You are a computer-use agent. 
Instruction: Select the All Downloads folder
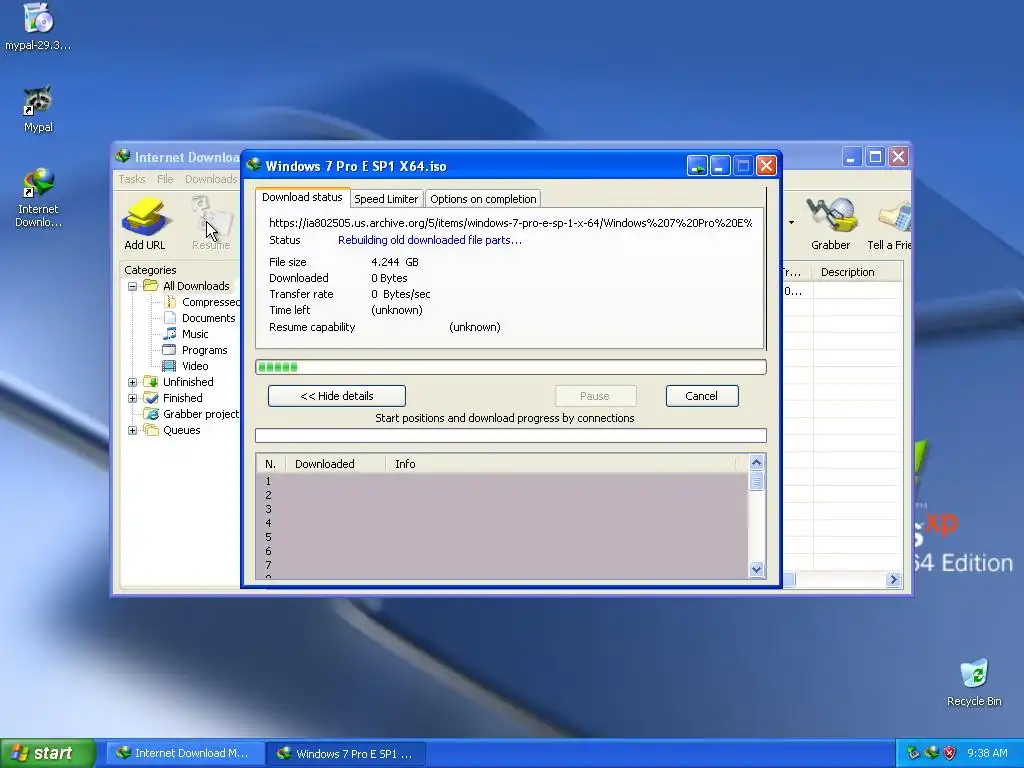click(187, 286)
